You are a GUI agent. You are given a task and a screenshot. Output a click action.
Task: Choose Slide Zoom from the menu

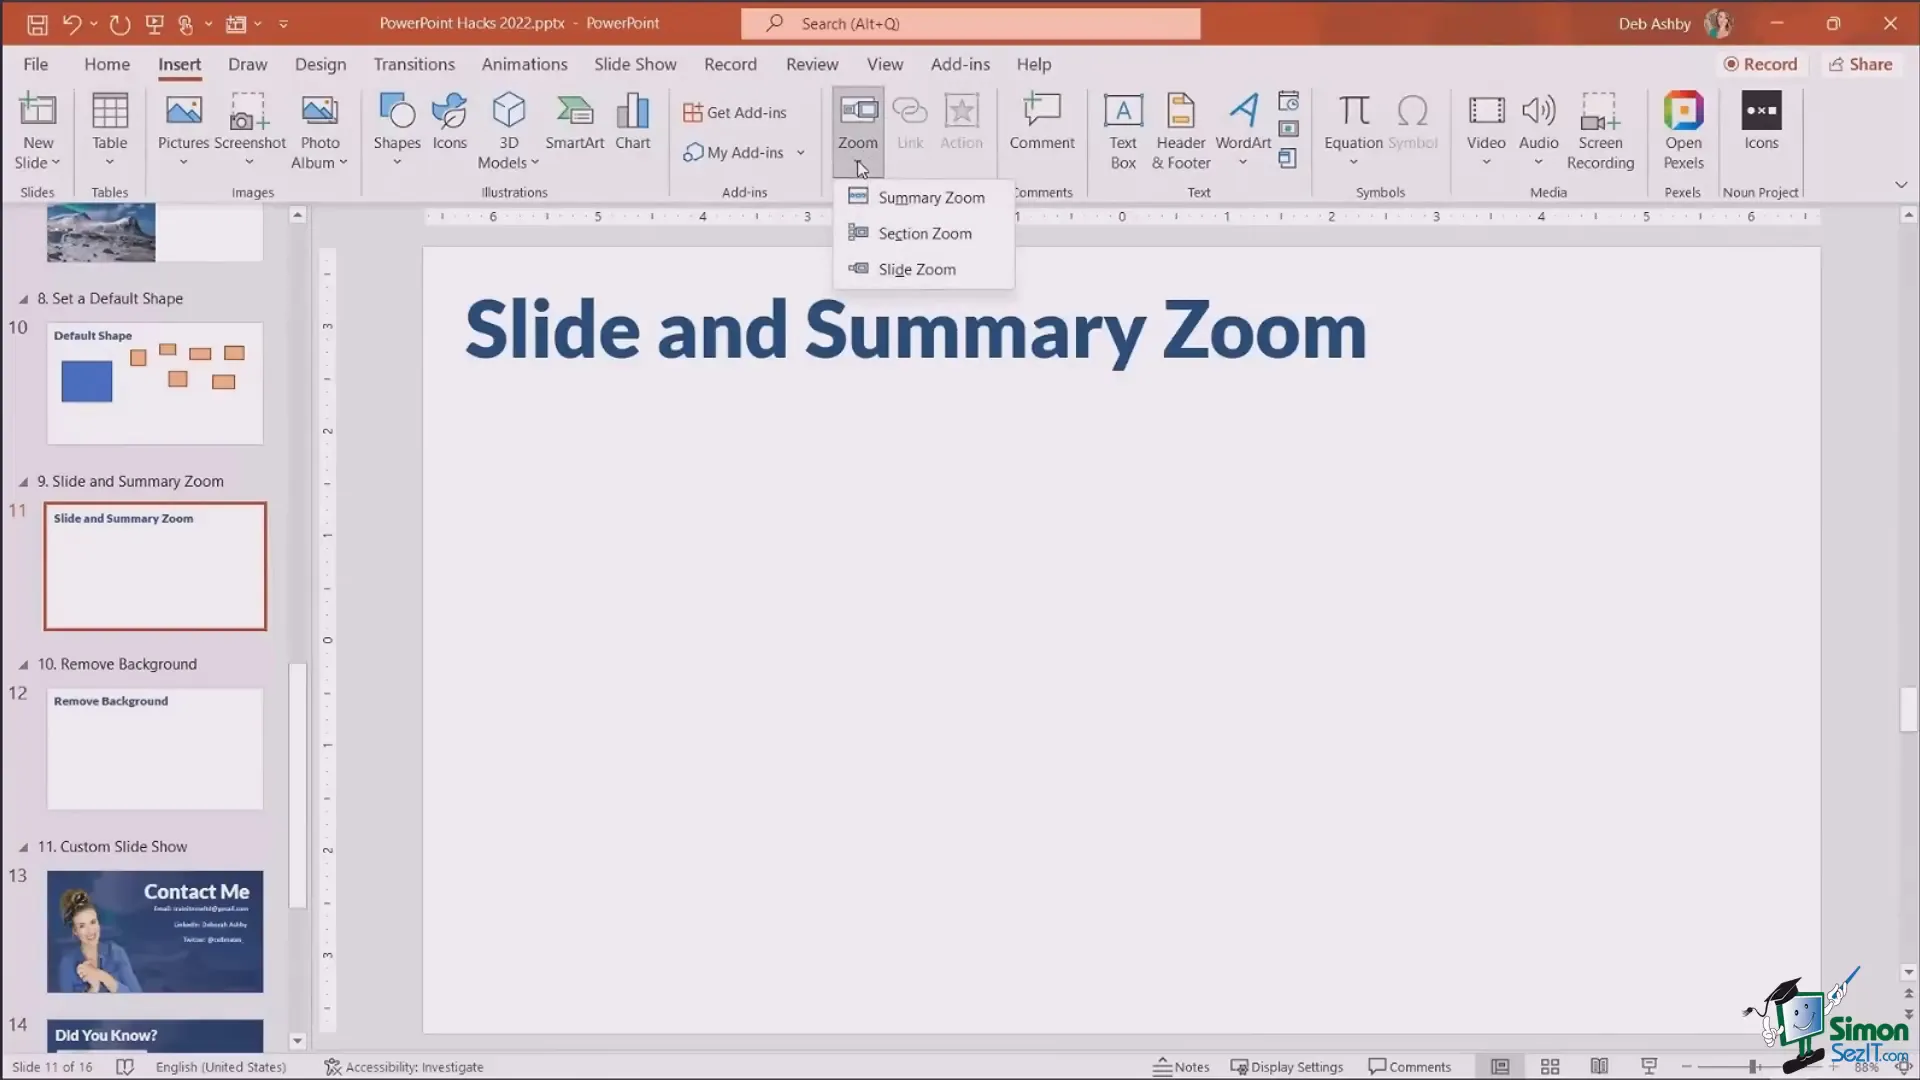pos(924,270)
